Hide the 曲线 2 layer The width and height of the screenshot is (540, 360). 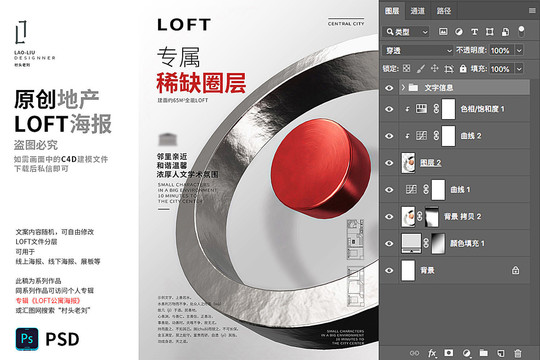click(389, 136)
